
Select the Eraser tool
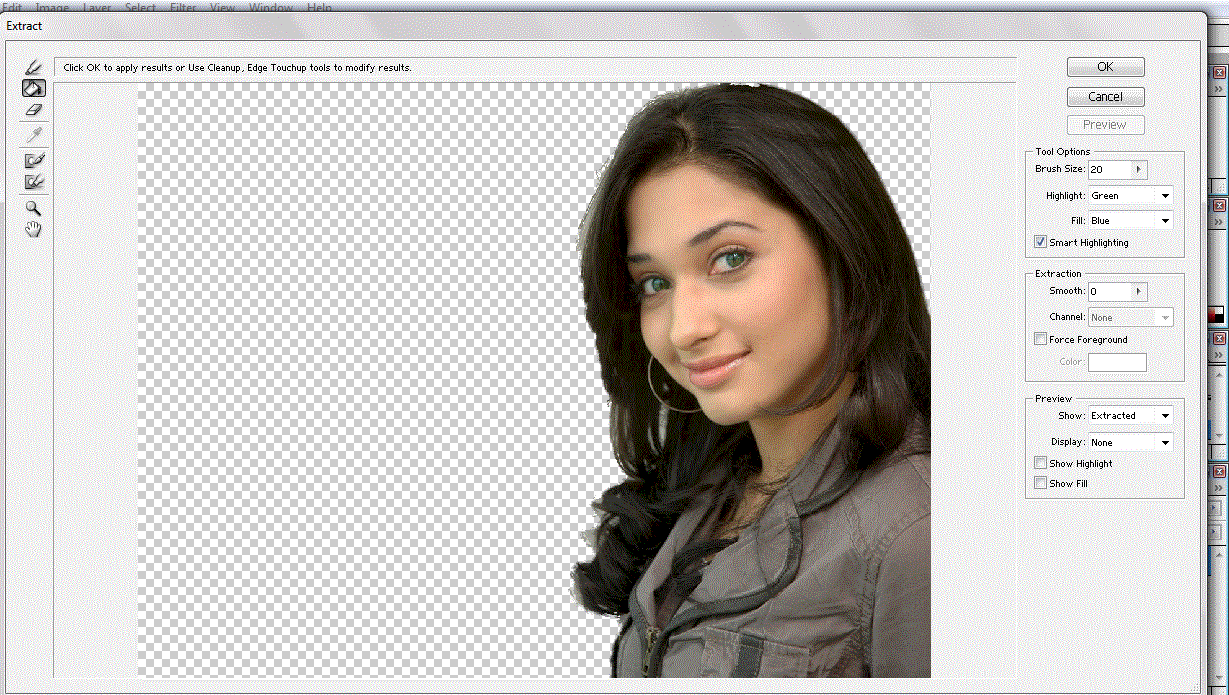(34, 110)
